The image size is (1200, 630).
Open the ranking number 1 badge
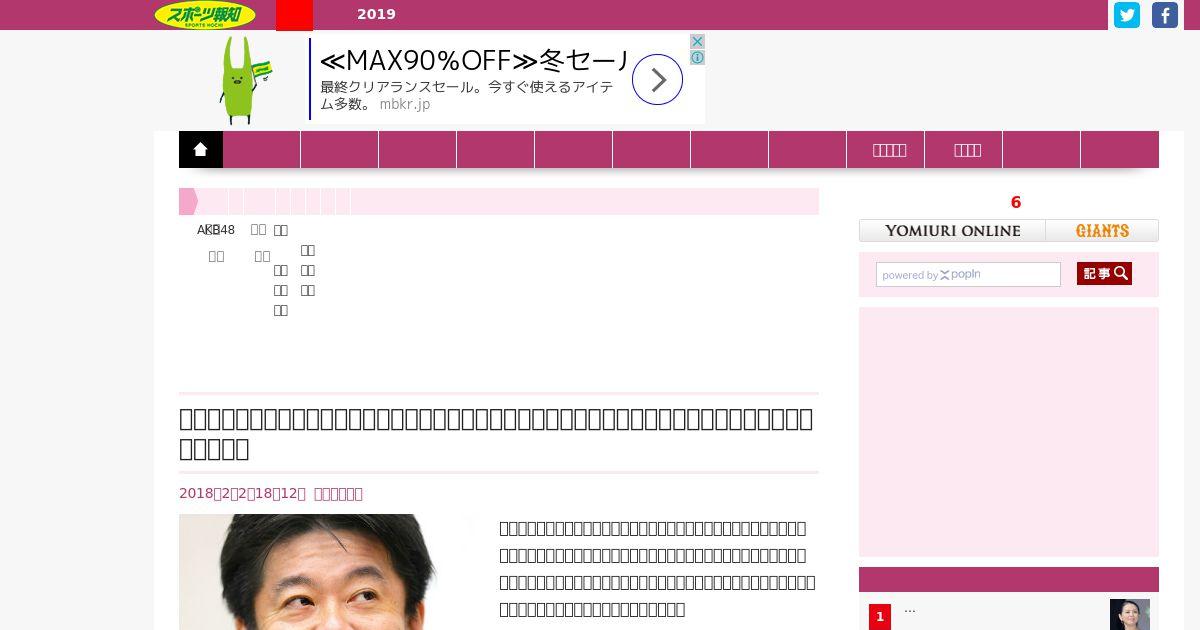point(880,617)
